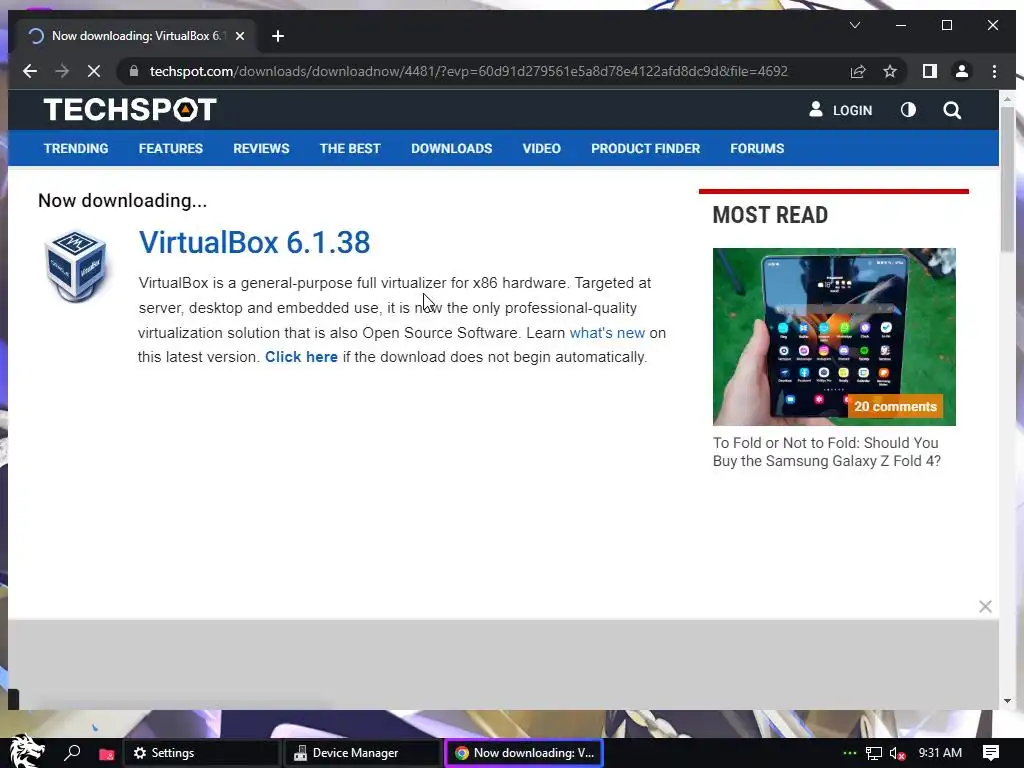Click the Chrome taskbar button
The image size is (1024, 768).
pos(524,753)
